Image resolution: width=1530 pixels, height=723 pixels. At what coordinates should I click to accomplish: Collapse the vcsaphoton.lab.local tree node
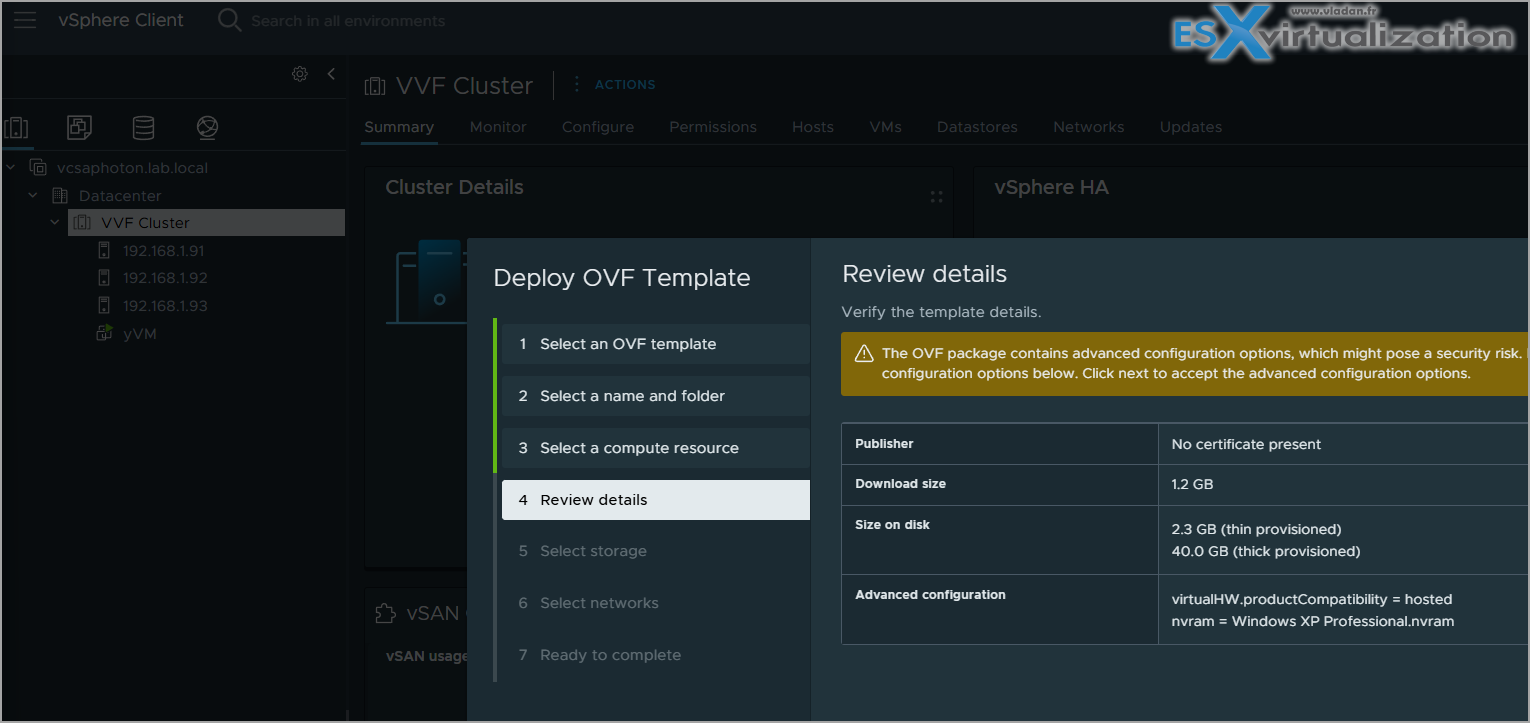click(11, 168)
